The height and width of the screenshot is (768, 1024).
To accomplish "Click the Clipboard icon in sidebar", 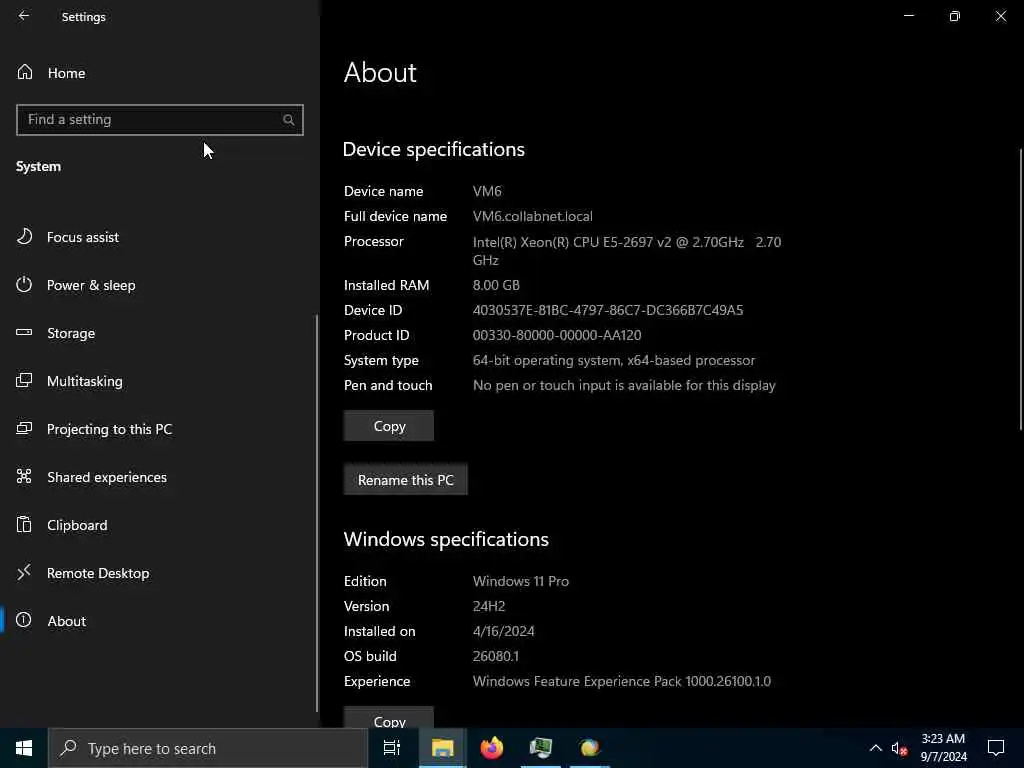I will 24,524.
